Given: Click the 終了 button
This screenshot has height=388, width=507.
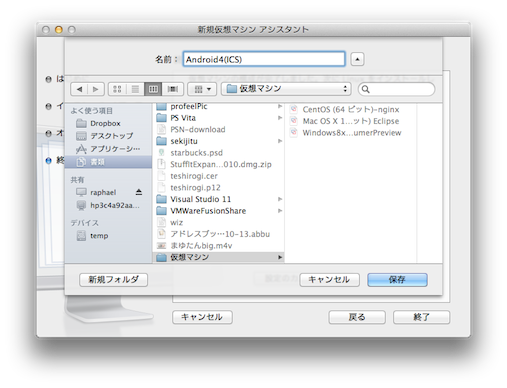Looking at the screenshot, I should pyautogui.click(x=421, y=317).
